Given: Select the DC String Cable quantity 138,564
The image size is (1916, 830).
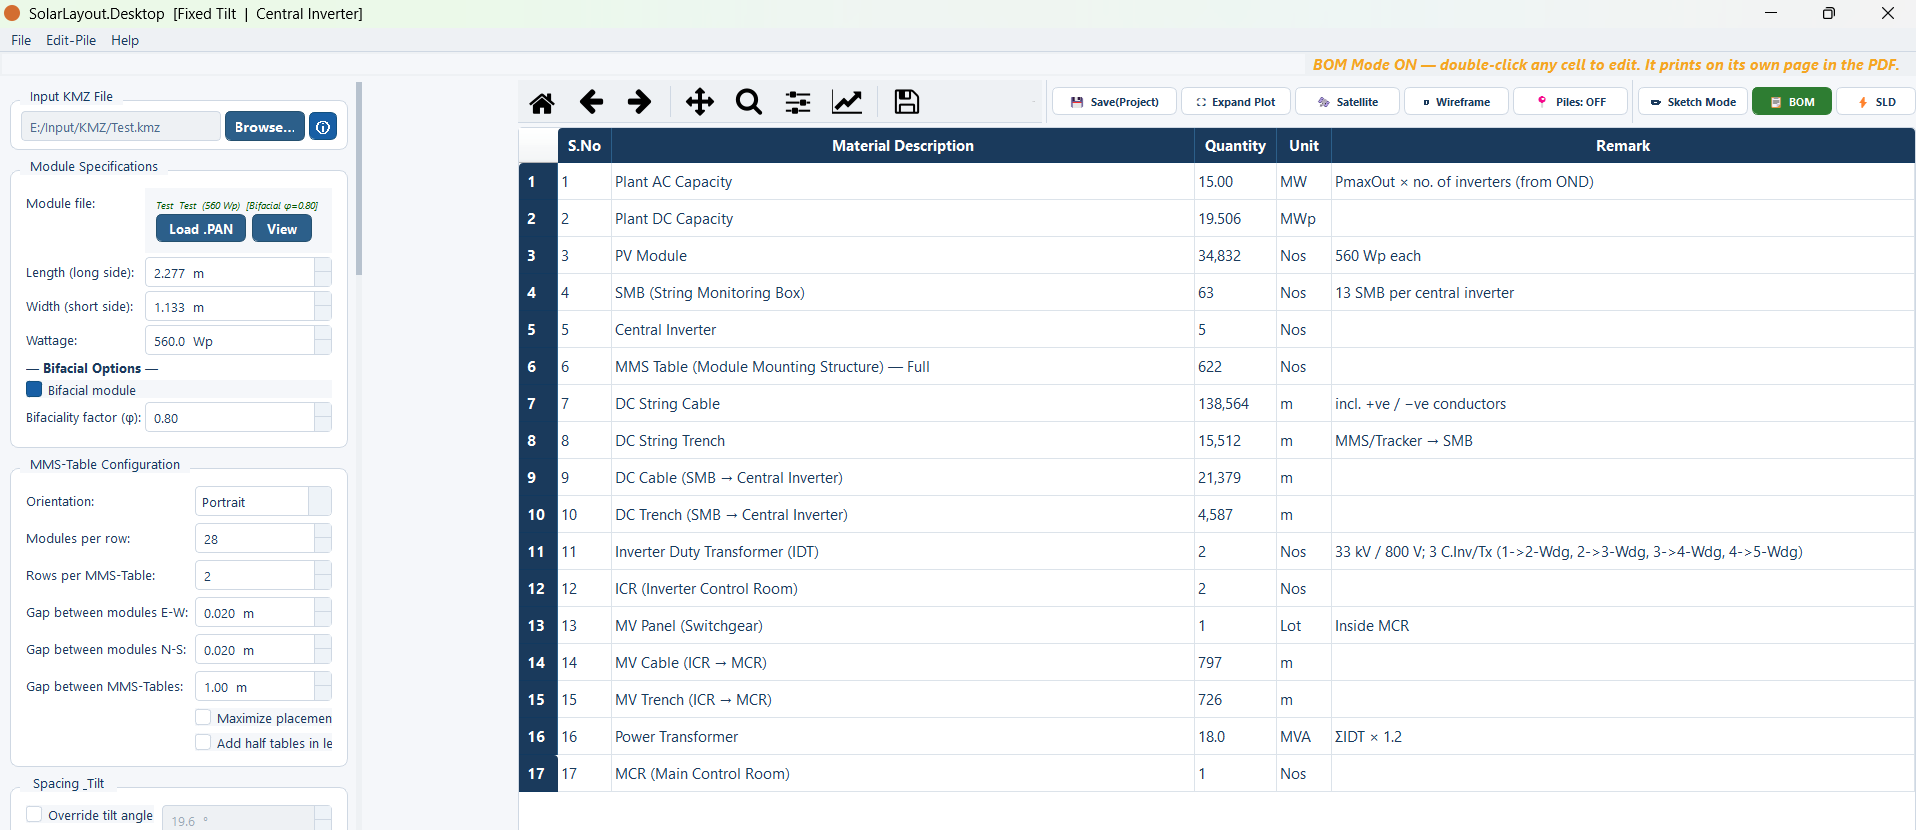Looking at the screenshot, I should click(1235, 404).
